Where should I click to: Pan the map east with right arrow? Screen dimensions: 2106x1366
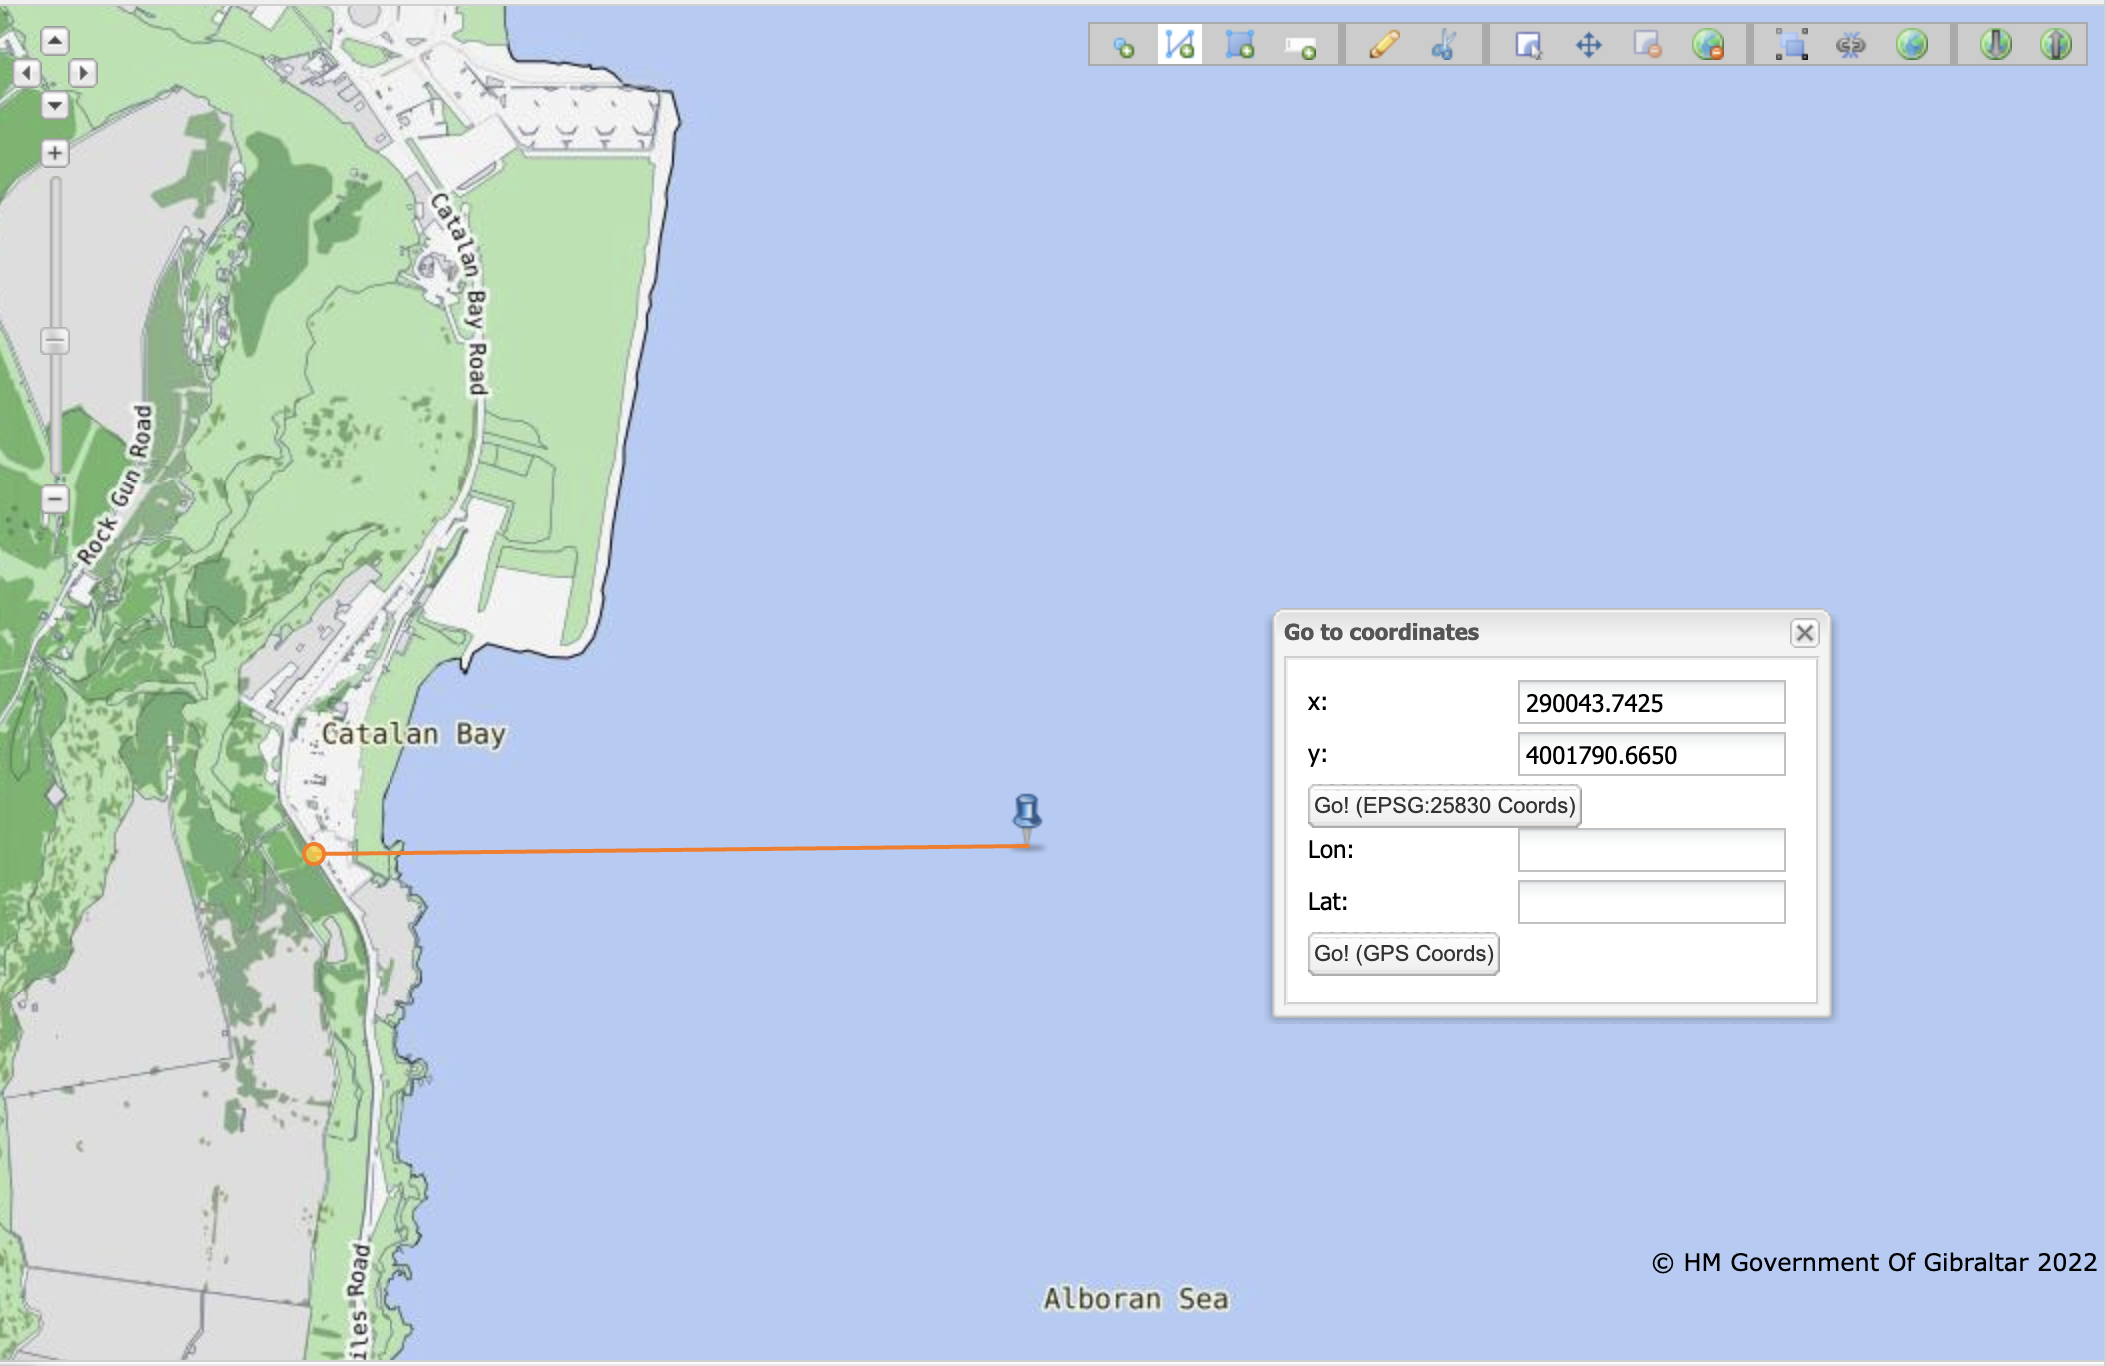83,72
